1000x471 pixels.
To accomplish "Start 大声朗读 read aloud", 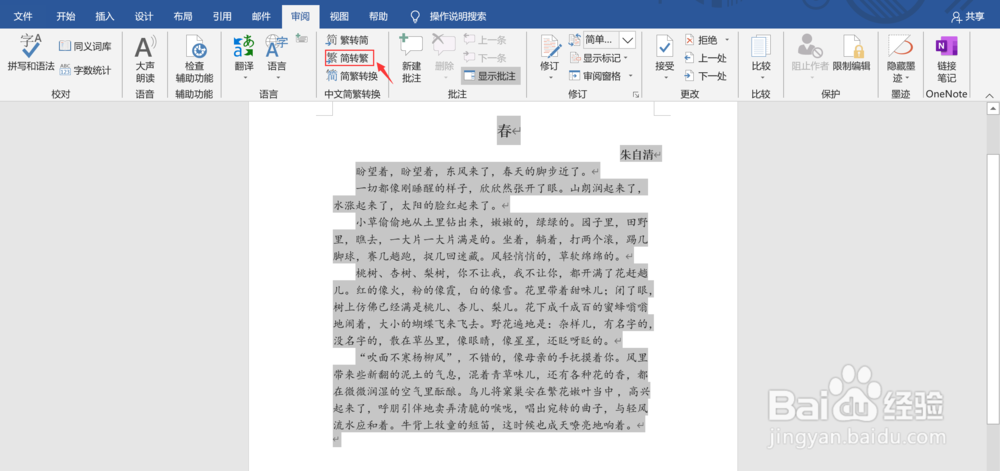I will pyautogui.click(x=145, y=59).
